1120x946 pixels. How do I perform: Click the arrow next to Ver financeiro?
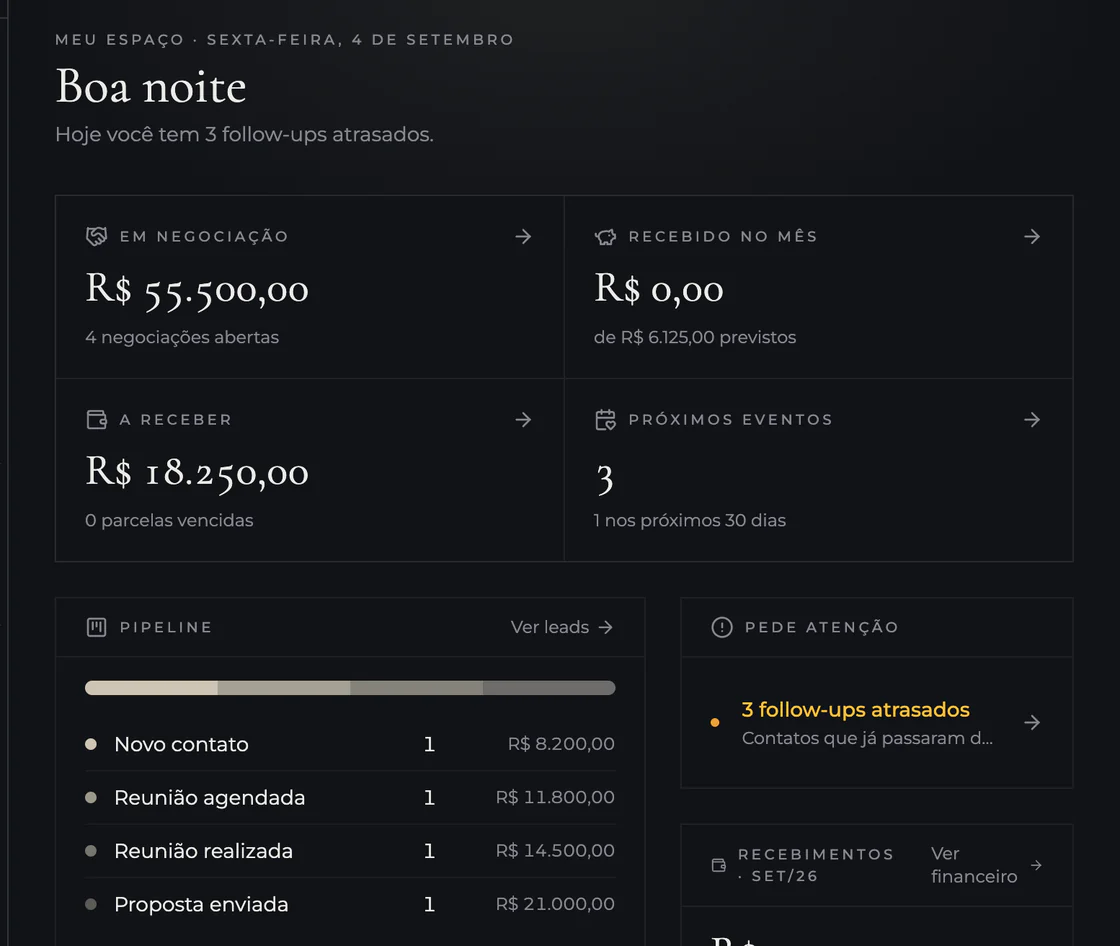[1036, 865]
